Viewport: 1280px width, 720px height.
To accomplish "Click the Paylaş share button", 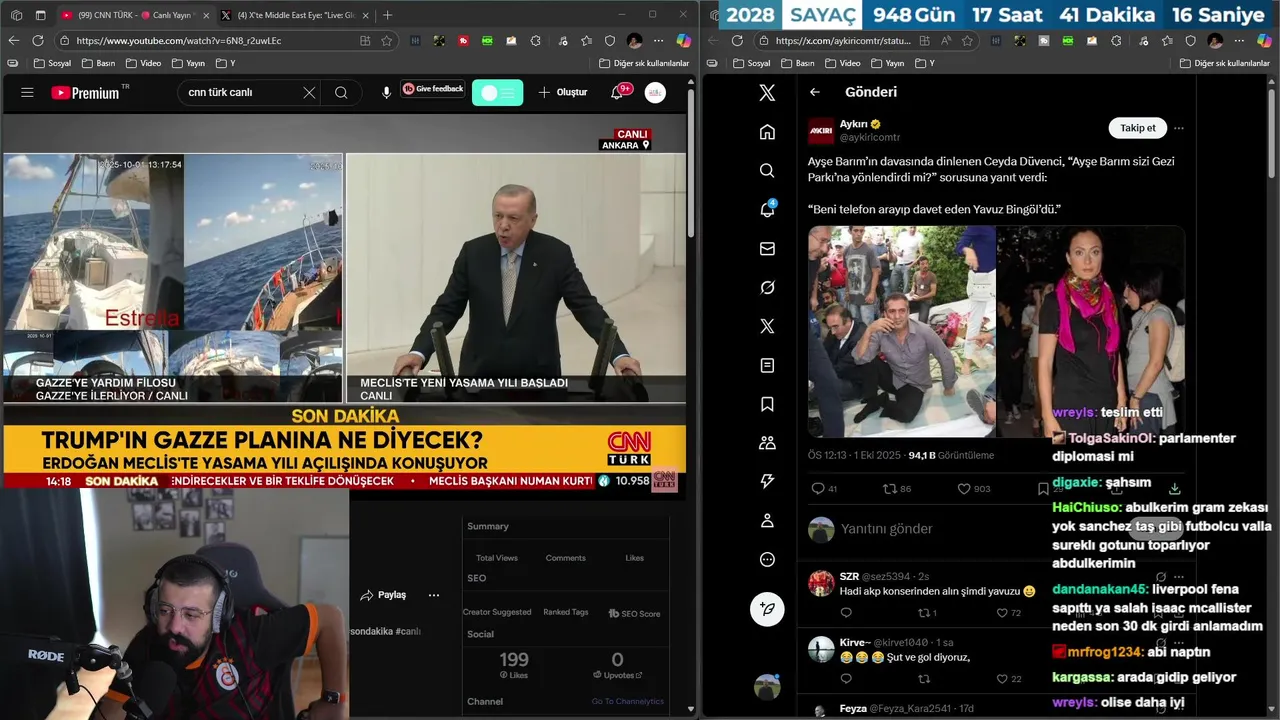I will pyautogui.click(x=383, y=595).
